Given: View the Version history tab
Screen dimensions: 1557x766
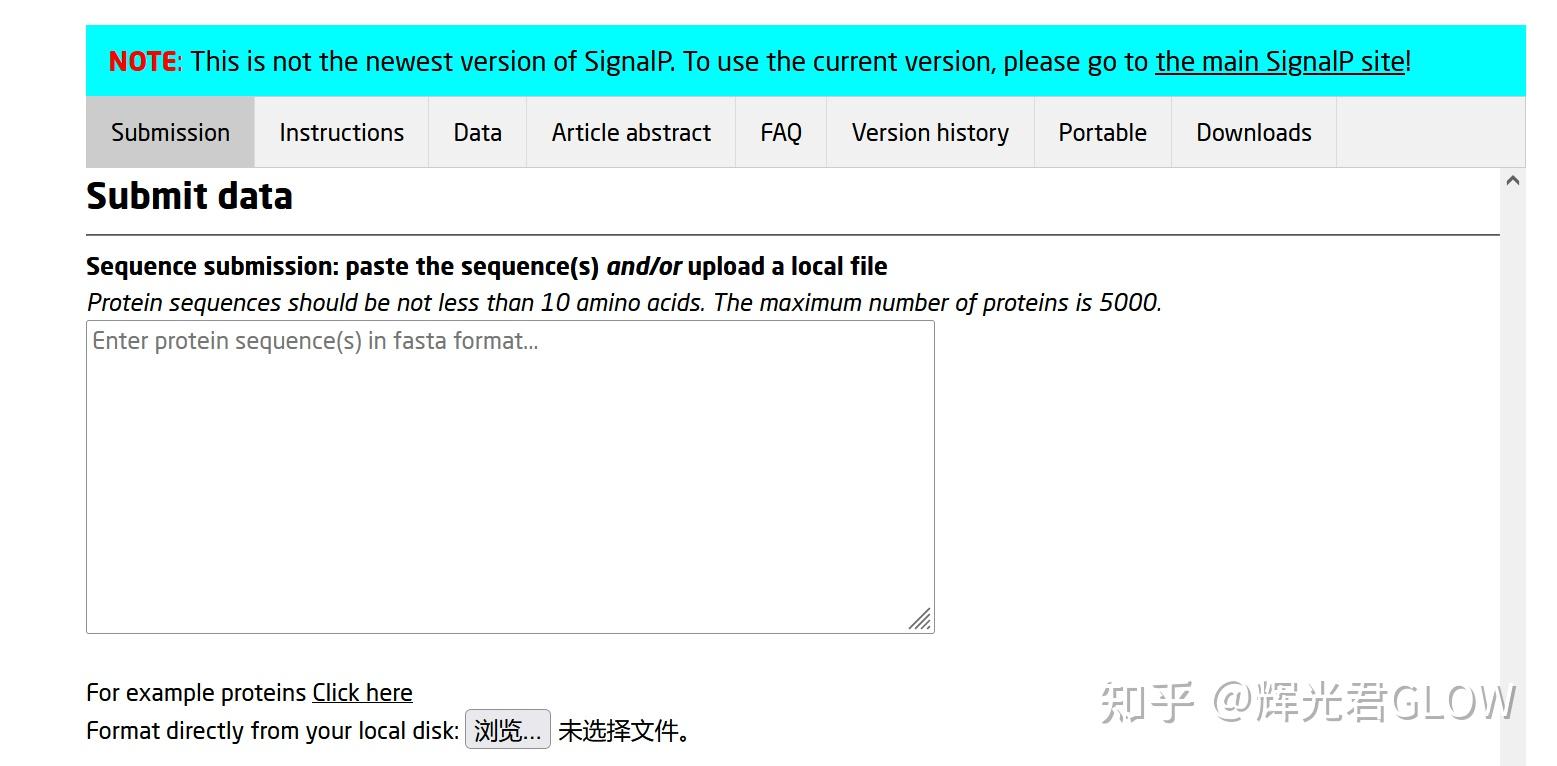Looking at the screenshot, I should pos(929,133).
